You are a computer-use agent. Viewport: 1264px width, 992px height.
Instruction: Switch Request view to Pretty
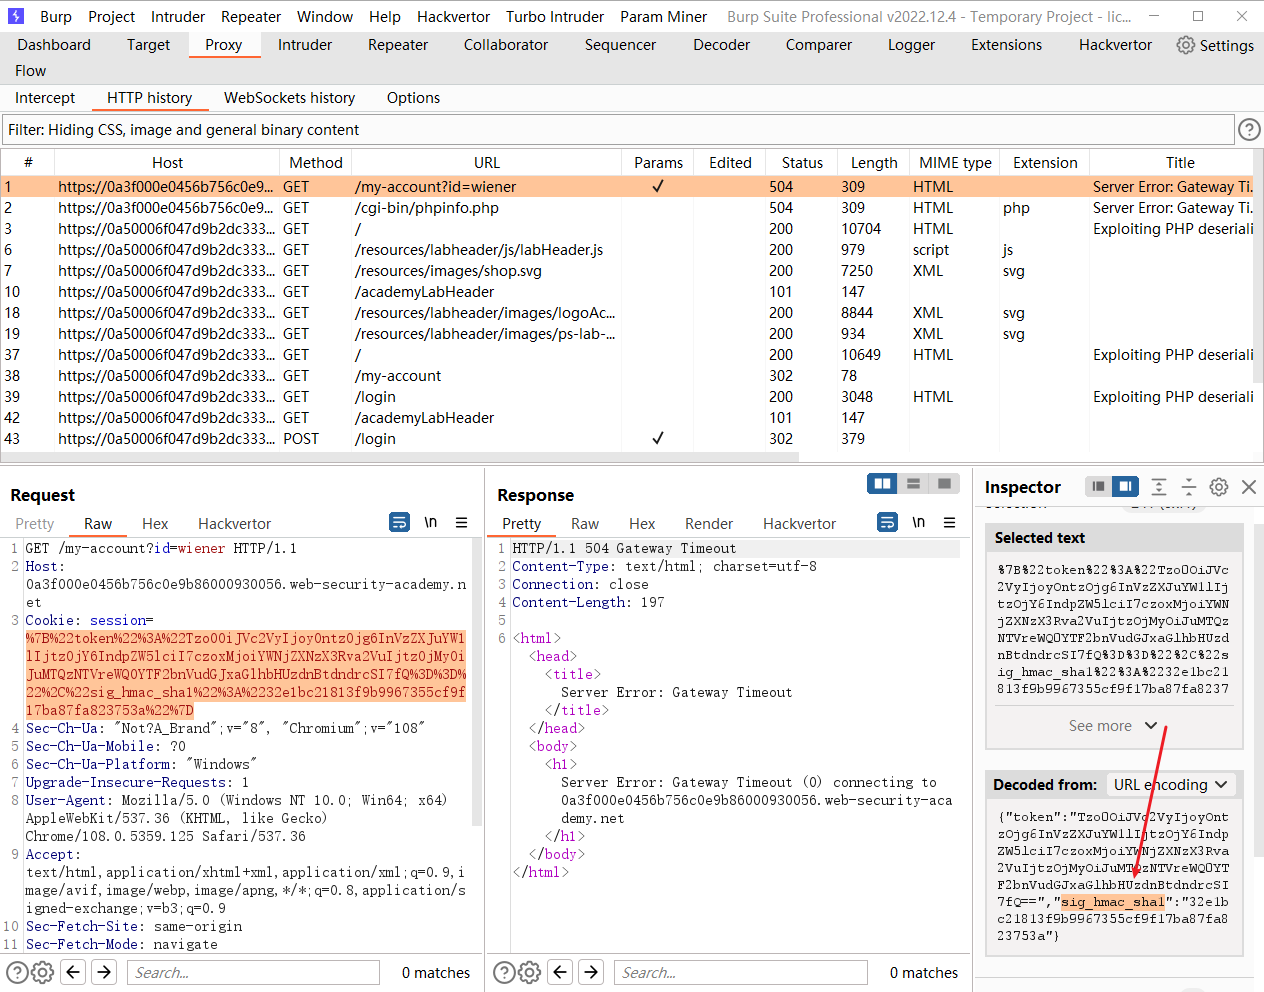[35, 523]
